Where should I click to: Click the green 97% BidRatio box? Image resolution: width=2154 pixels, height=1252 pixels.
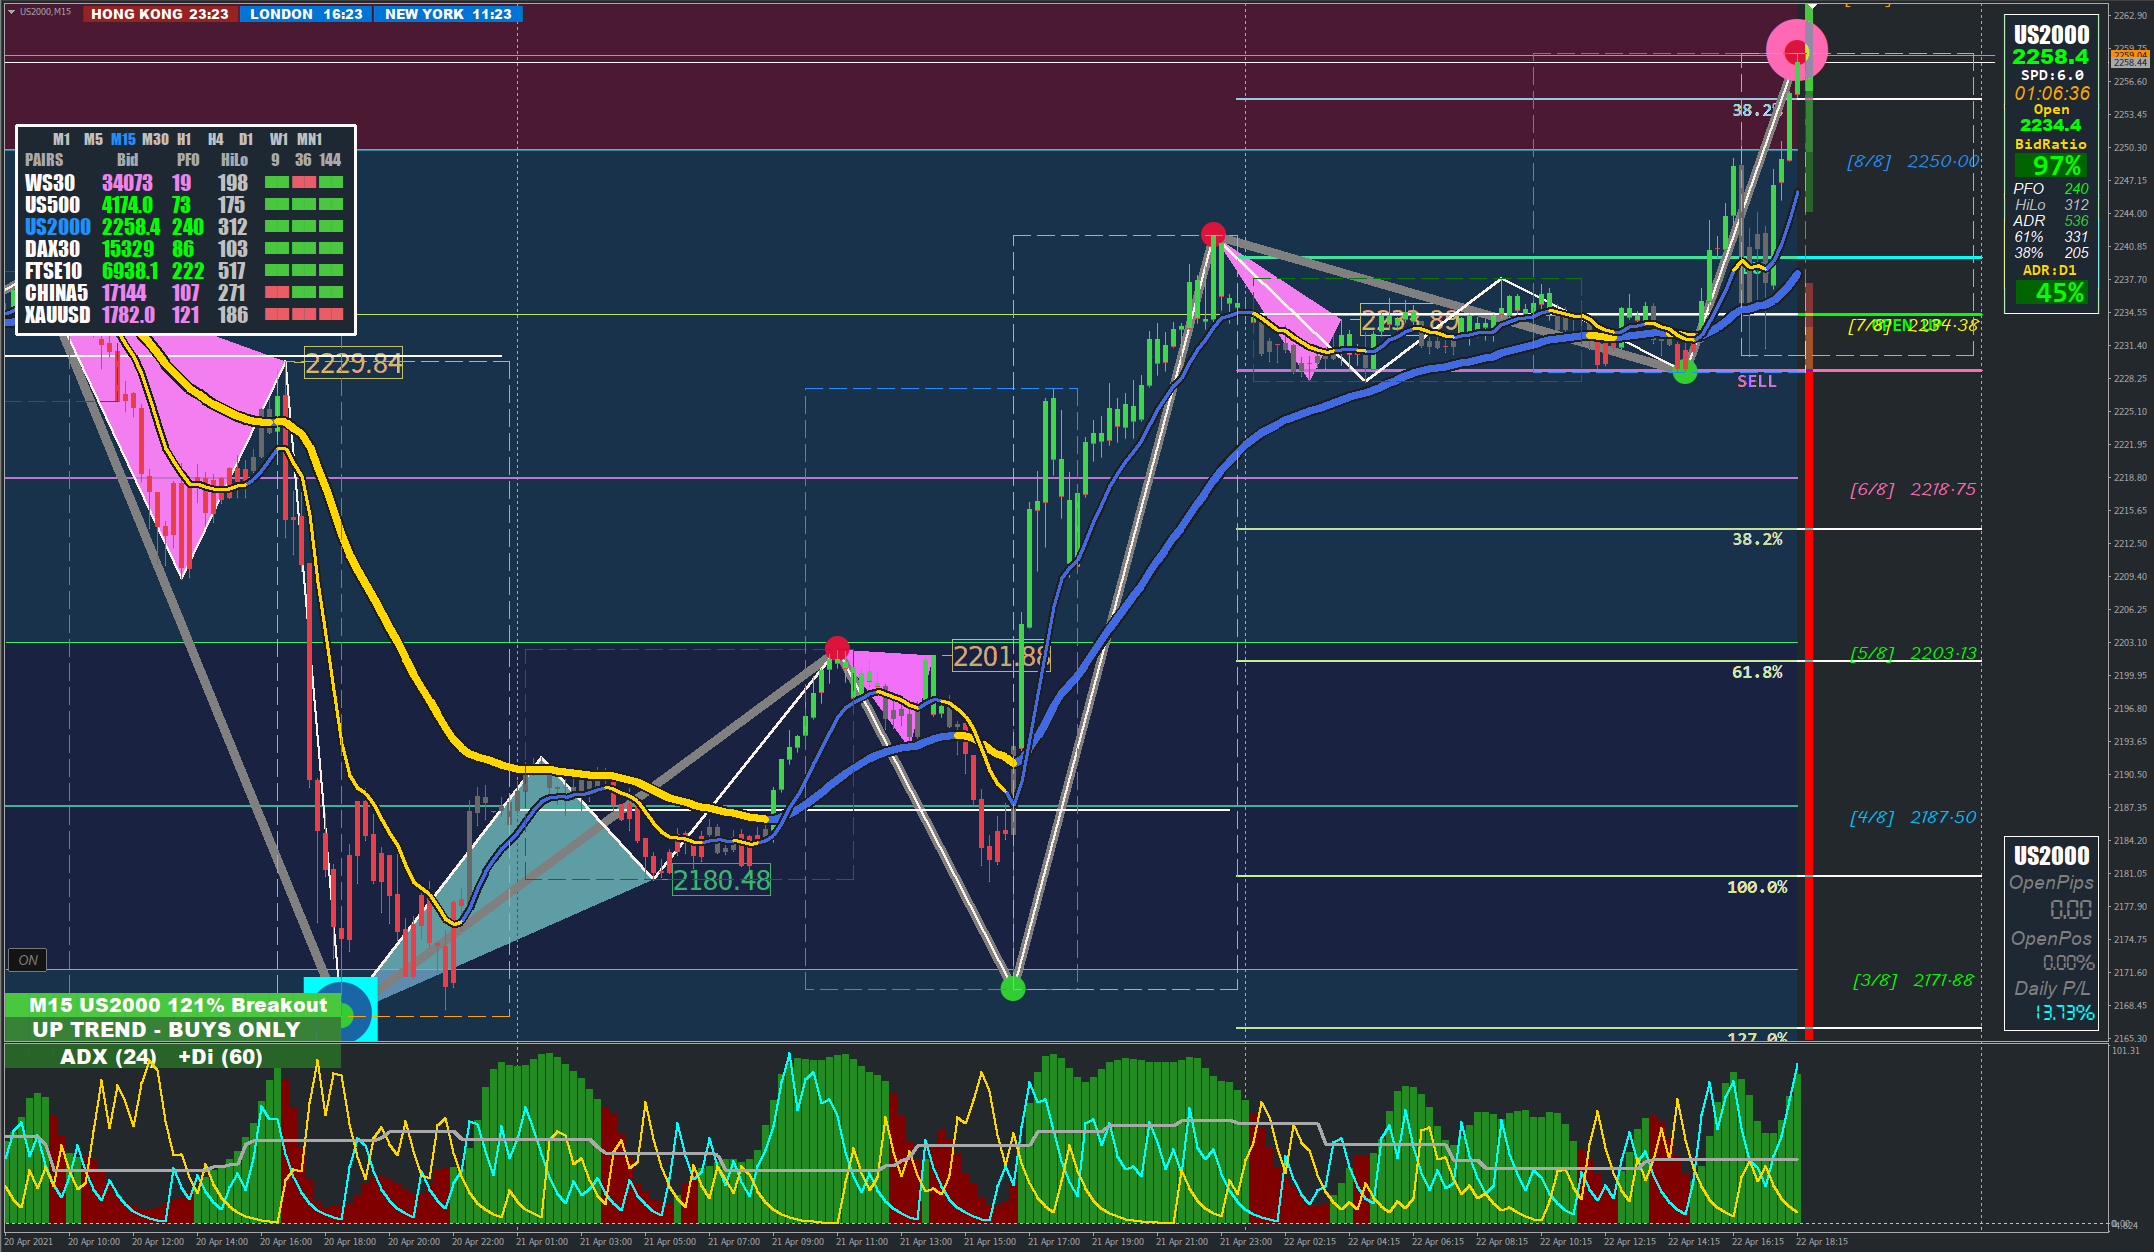[2049, 166]
